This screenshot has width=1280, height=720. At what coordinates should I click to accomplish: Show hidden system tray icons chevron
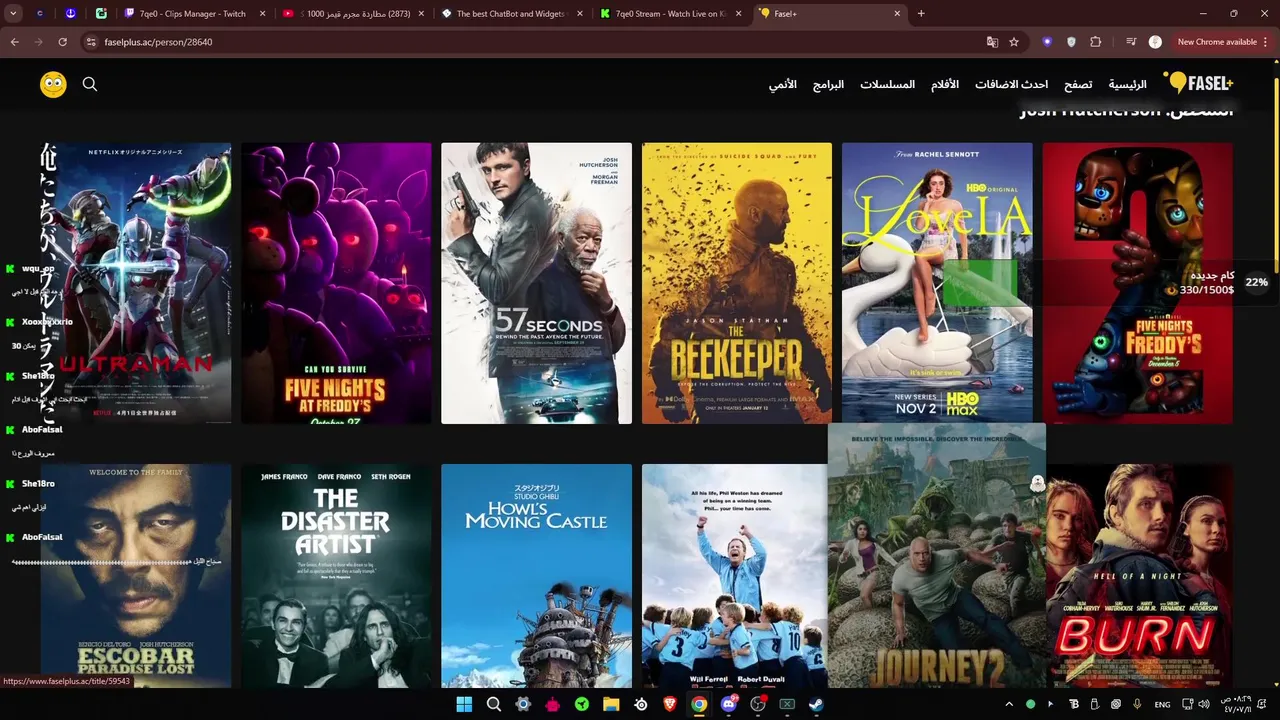(x=1009, y=704)
